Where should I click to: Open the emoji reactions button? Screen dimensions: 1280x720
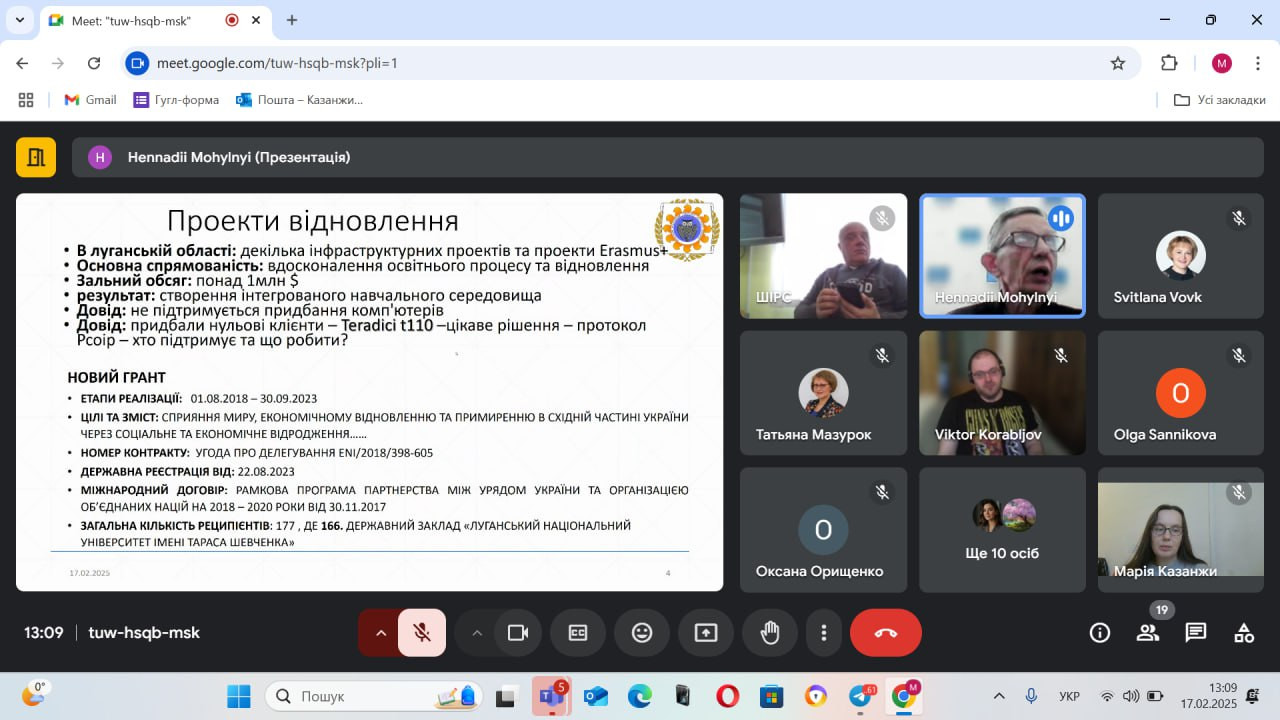642,633
